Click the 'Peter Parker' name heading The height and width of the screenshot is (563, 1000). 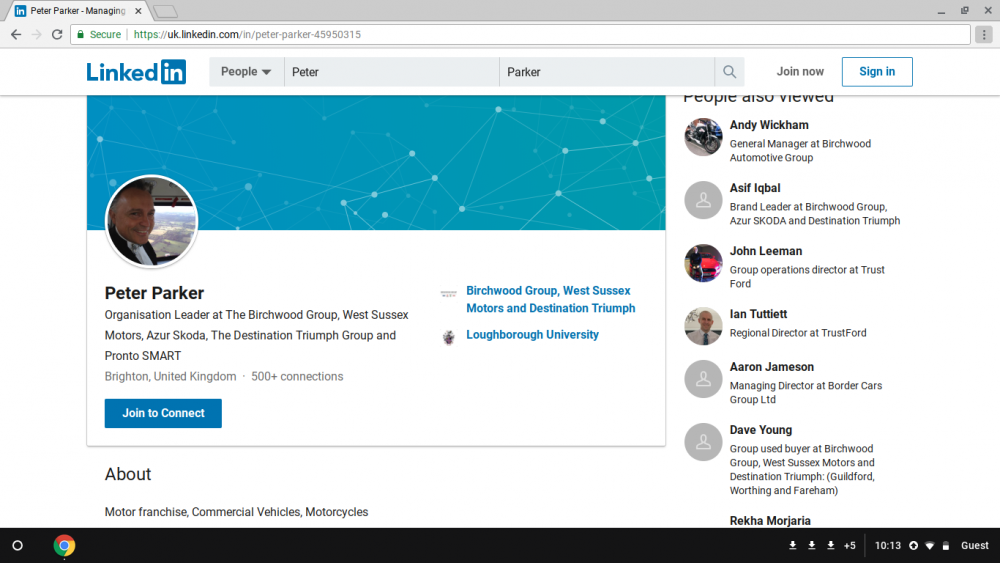154,293
